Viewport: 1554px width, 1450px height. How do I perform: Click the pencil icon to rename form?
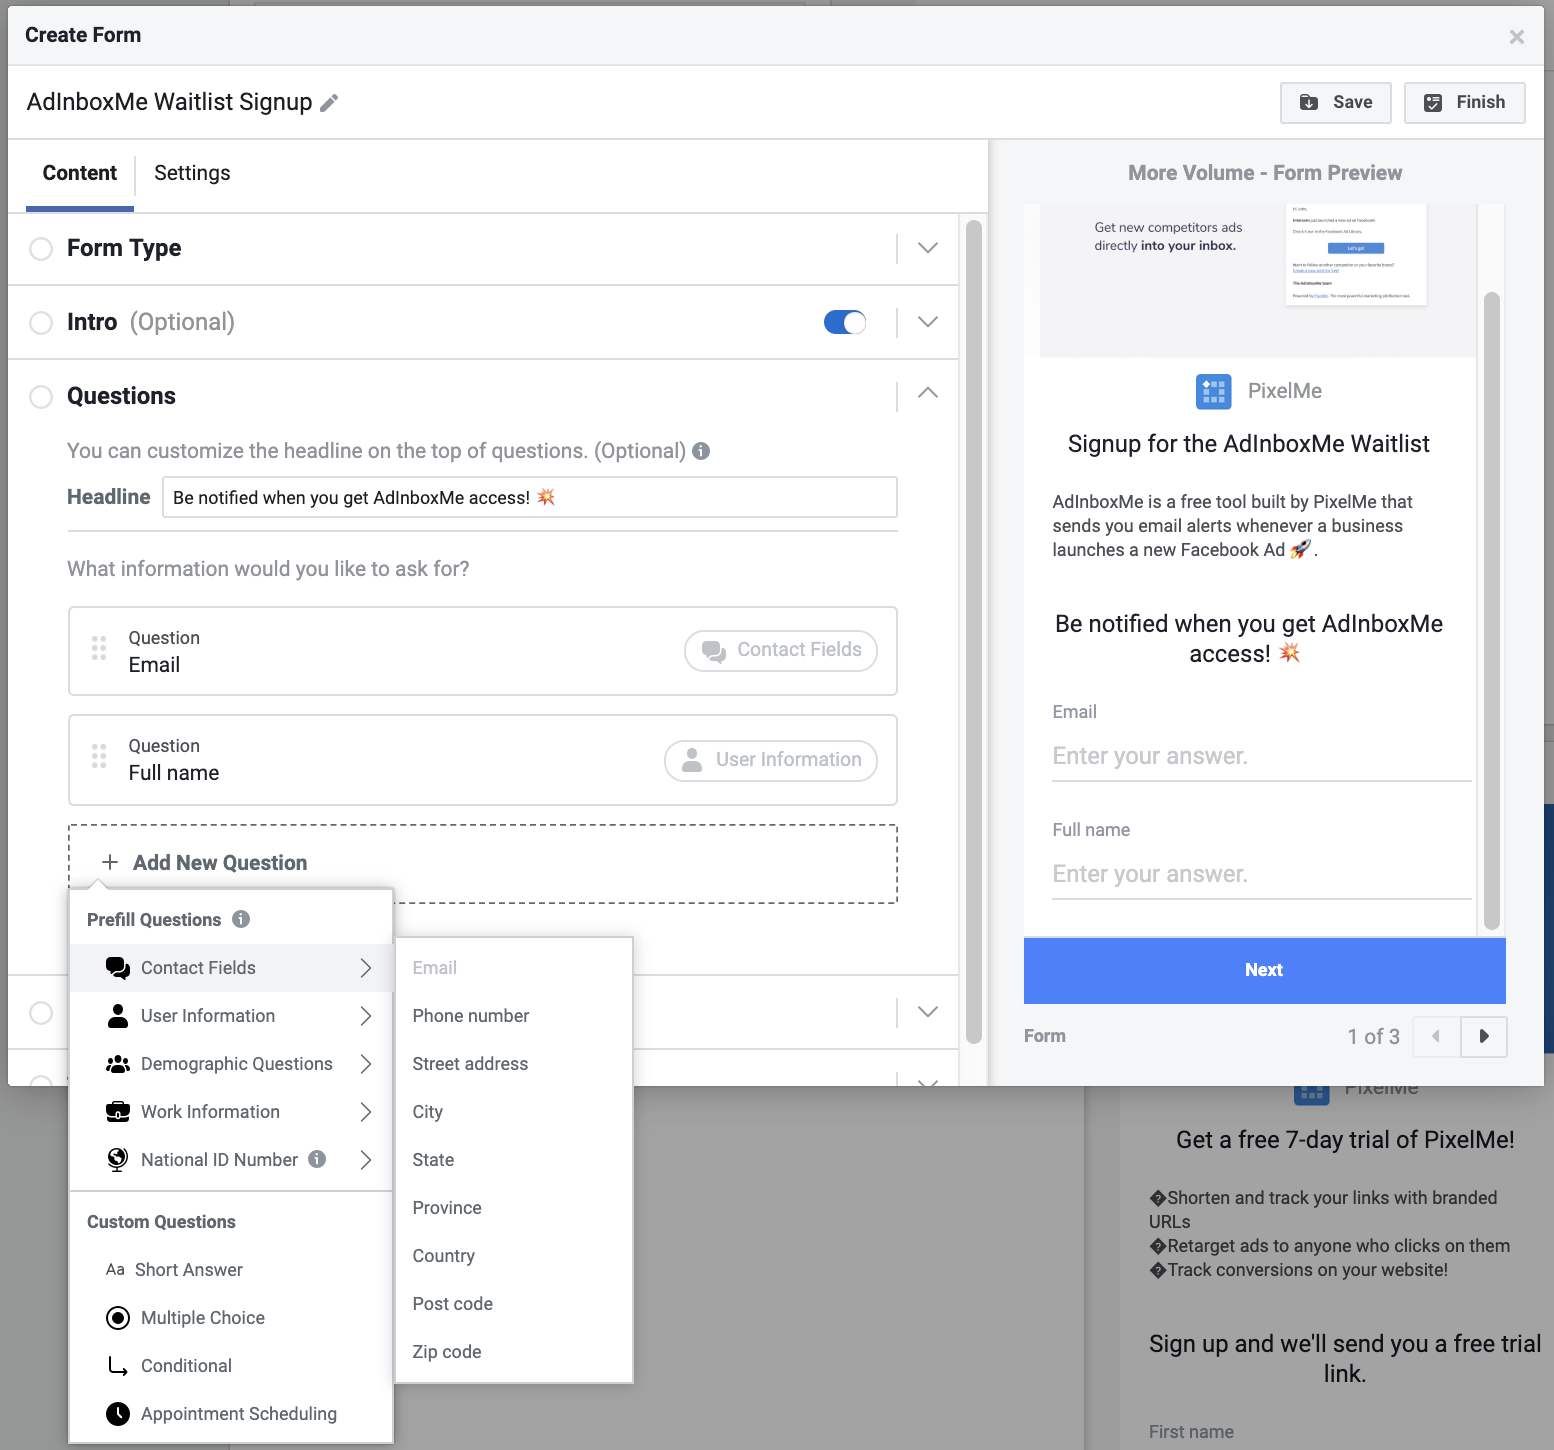click(329, 103)
